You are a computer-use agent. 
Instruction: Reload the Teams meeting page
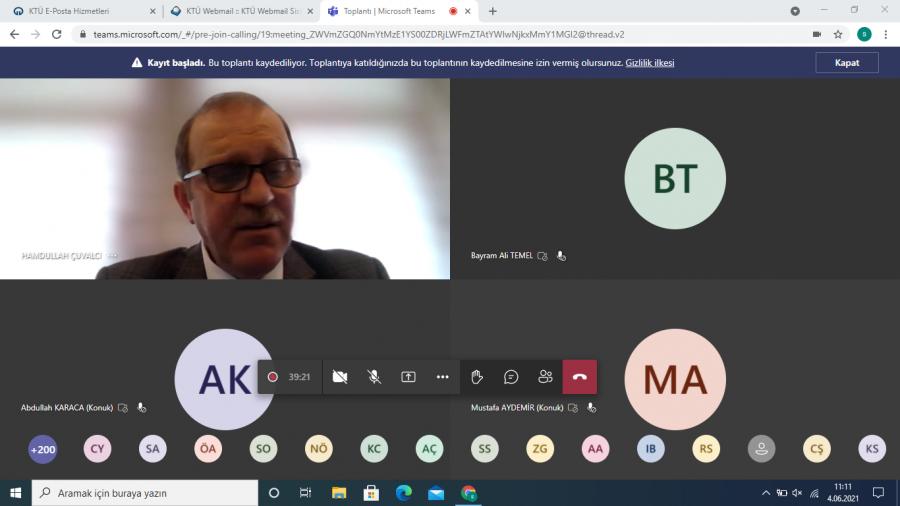click(x=58, y=34)
